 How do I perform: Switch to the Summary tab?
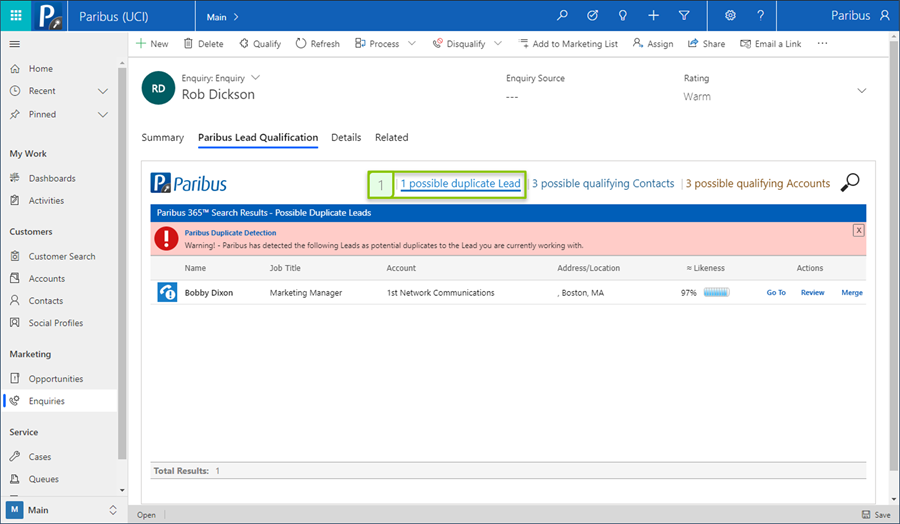point(162,138)
